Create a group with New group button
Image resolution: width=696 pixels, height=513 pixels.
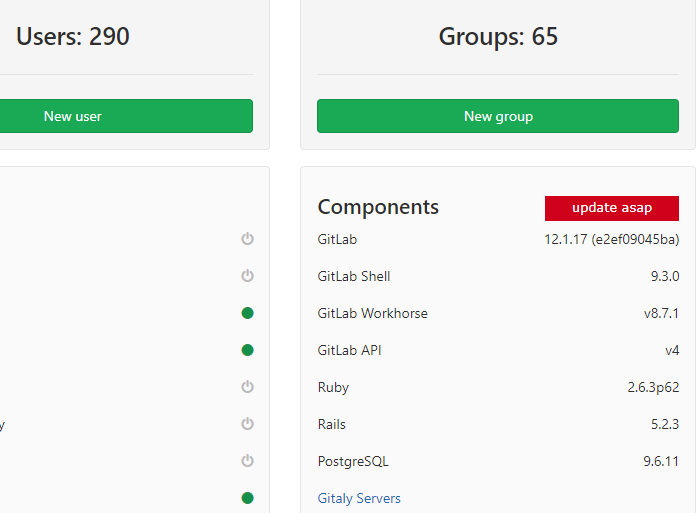[x=498, y=116]
